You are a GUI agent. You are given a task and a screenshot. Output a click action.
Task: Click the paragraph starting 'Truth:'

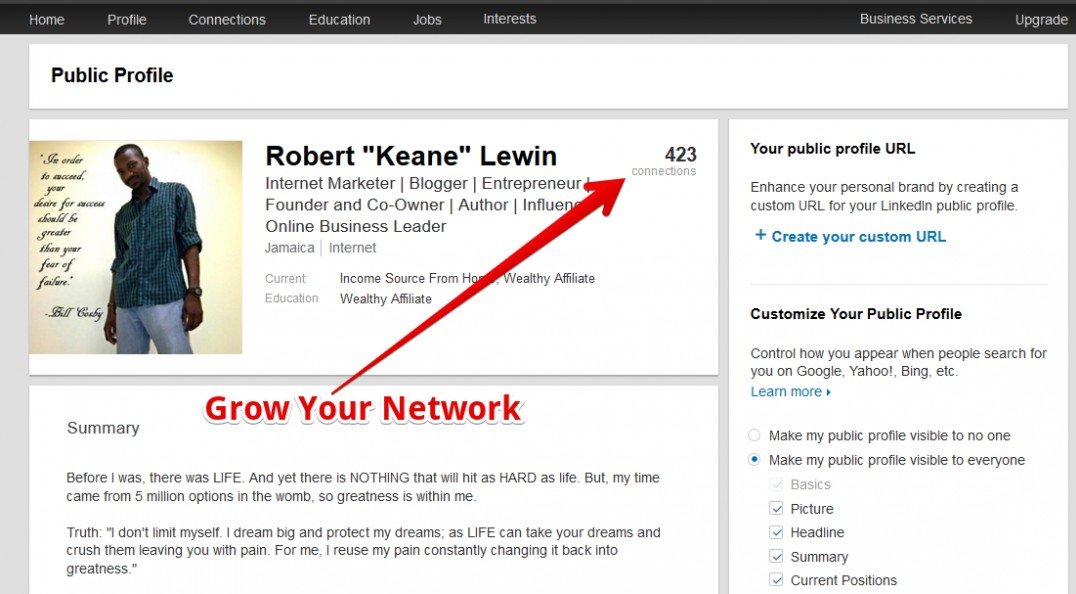(364, 550)
